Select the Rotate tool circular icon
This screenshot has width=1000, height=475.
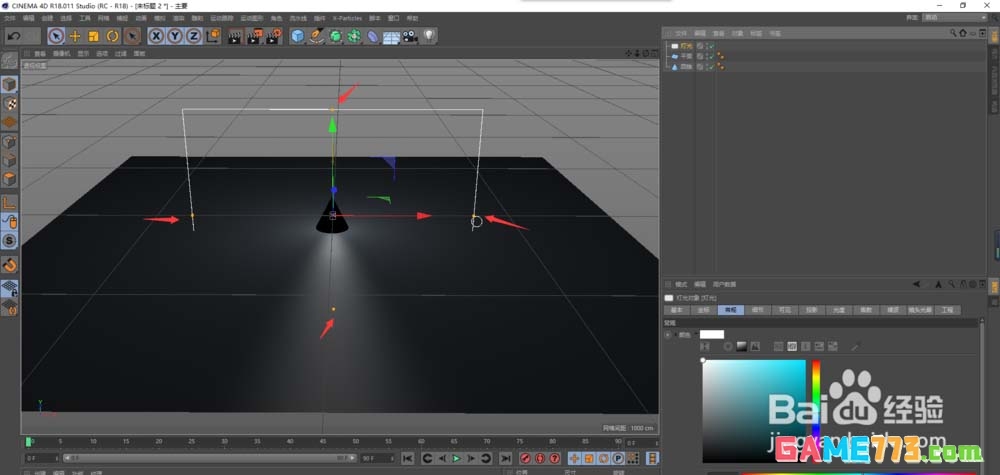click(113, 36)
